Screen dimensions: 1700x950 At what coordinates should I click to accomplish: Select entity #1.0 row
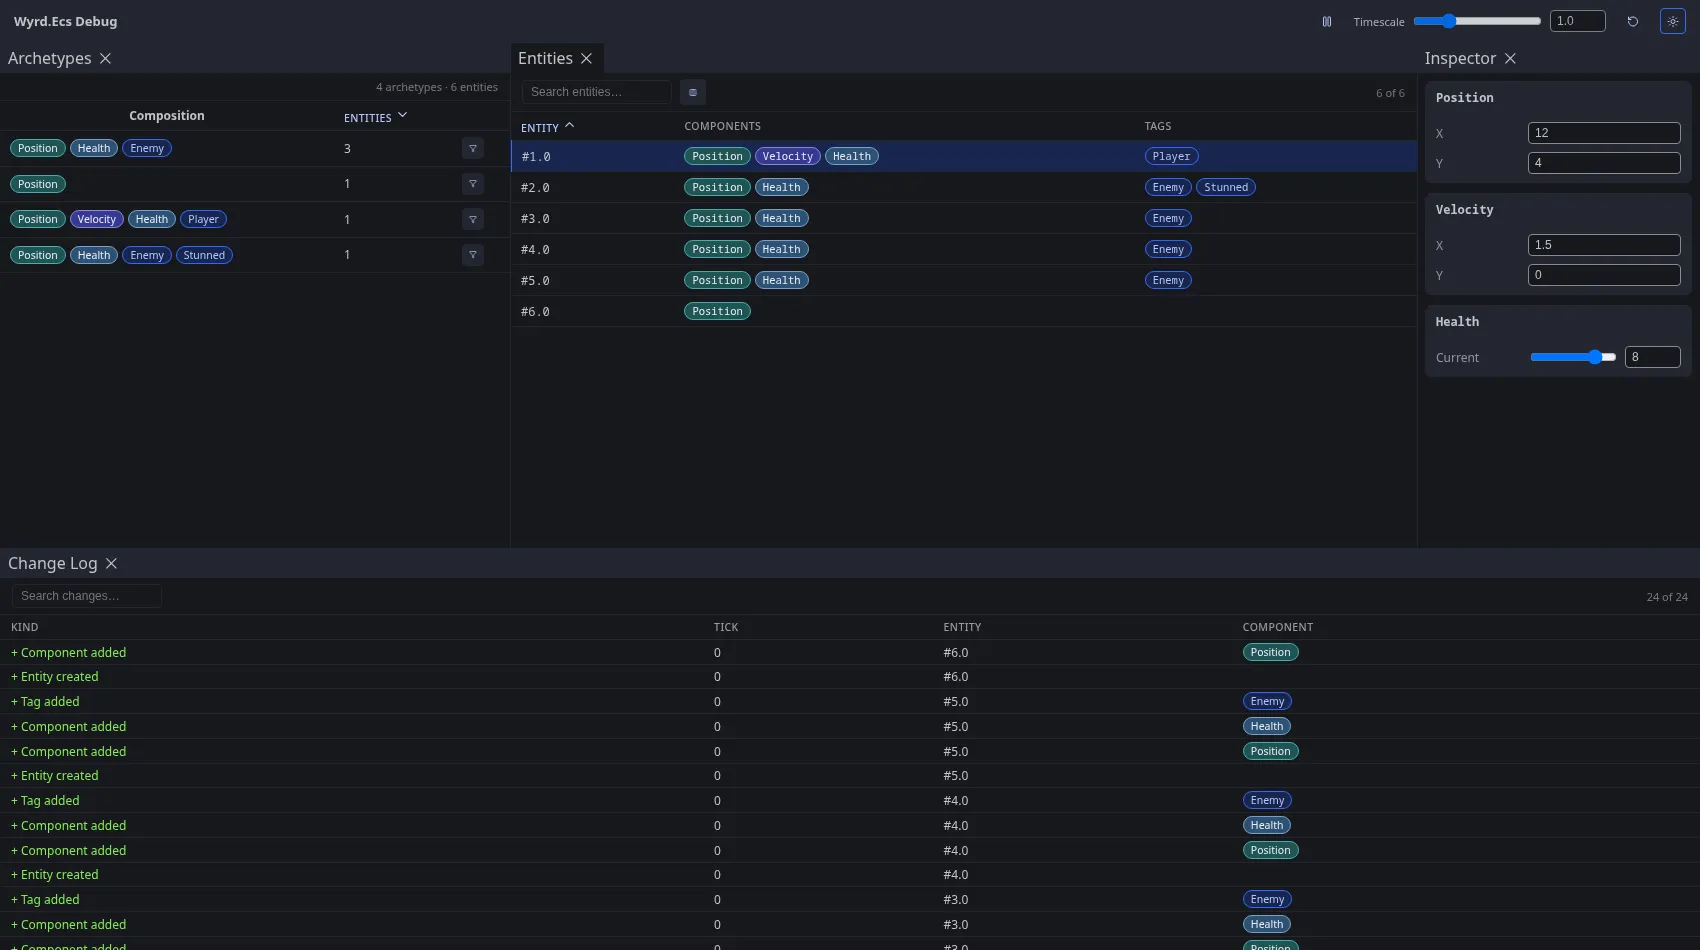point(964,156)
